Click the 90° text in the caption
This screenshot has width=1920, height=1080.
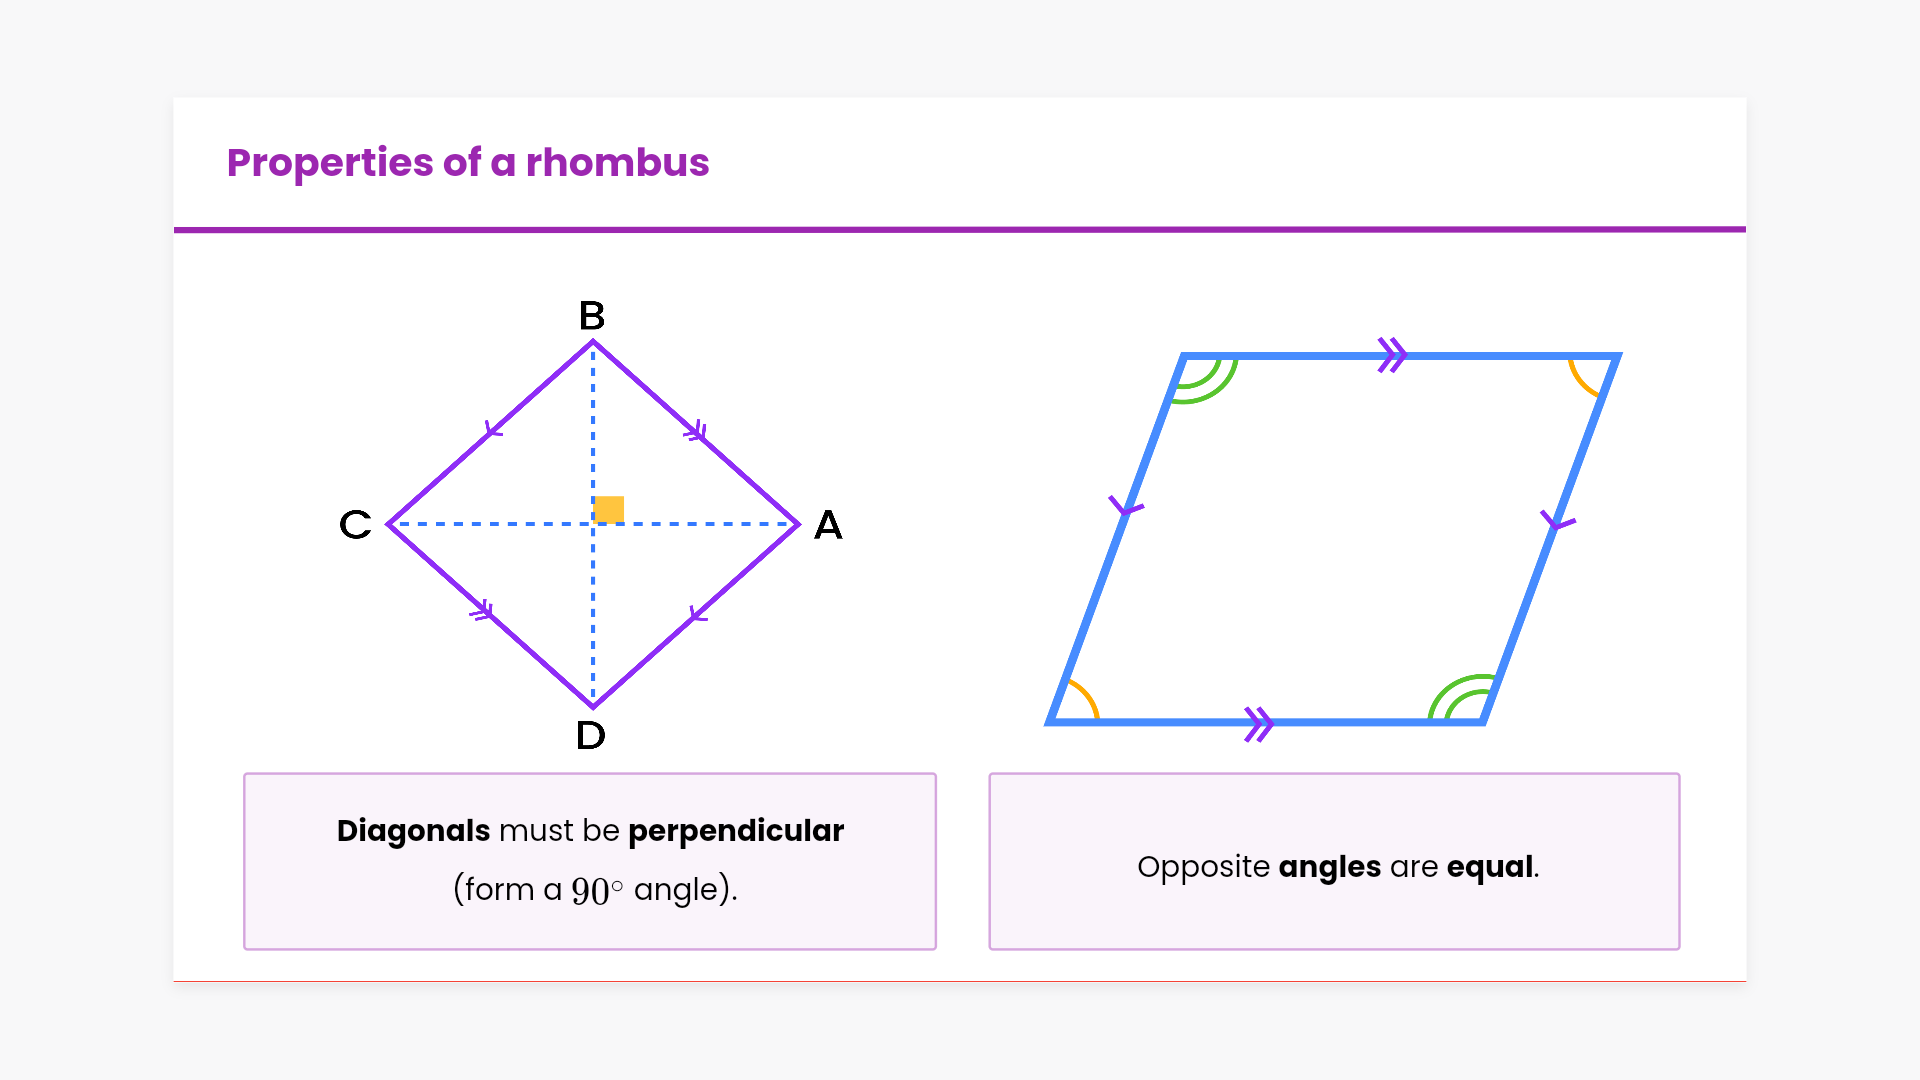(x=596, y=890)
